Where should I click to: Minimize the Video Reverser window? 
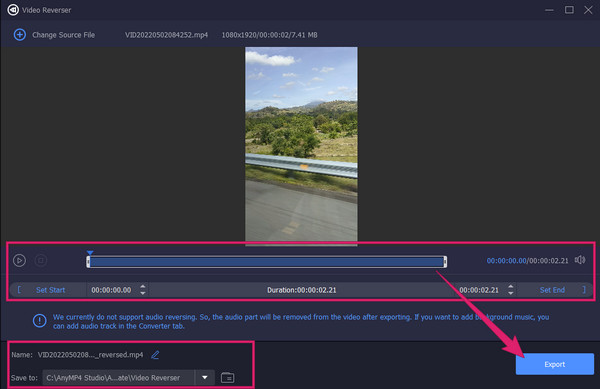coord(549,10)
